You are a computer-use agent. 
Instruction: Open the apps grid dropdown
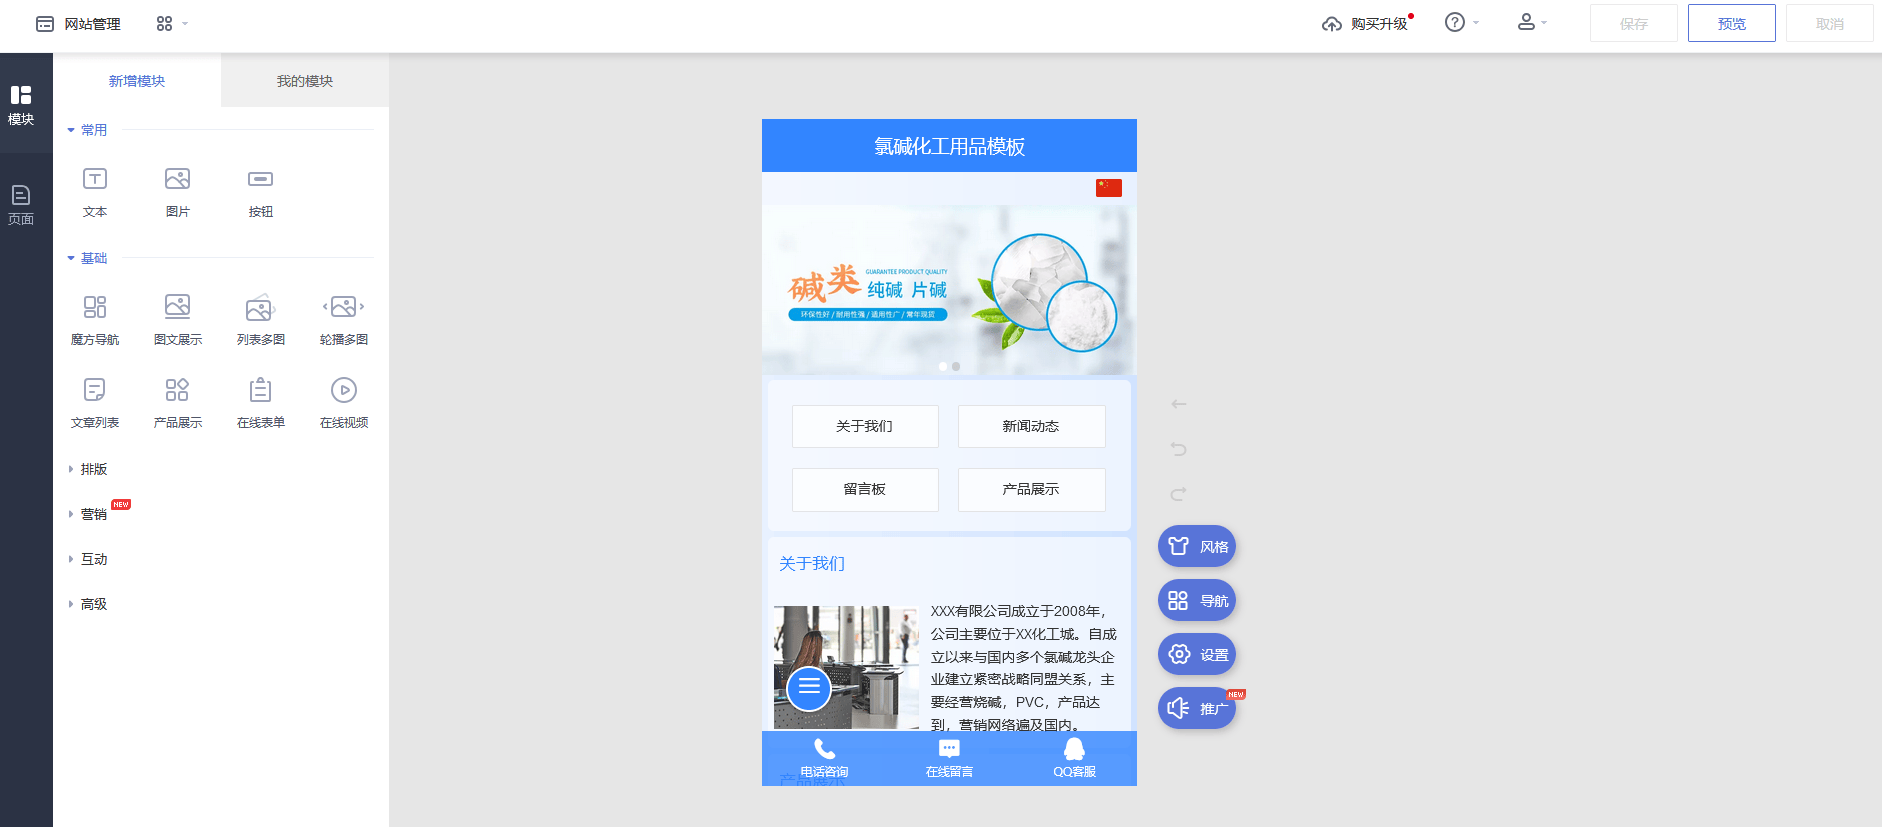(172, 23)
